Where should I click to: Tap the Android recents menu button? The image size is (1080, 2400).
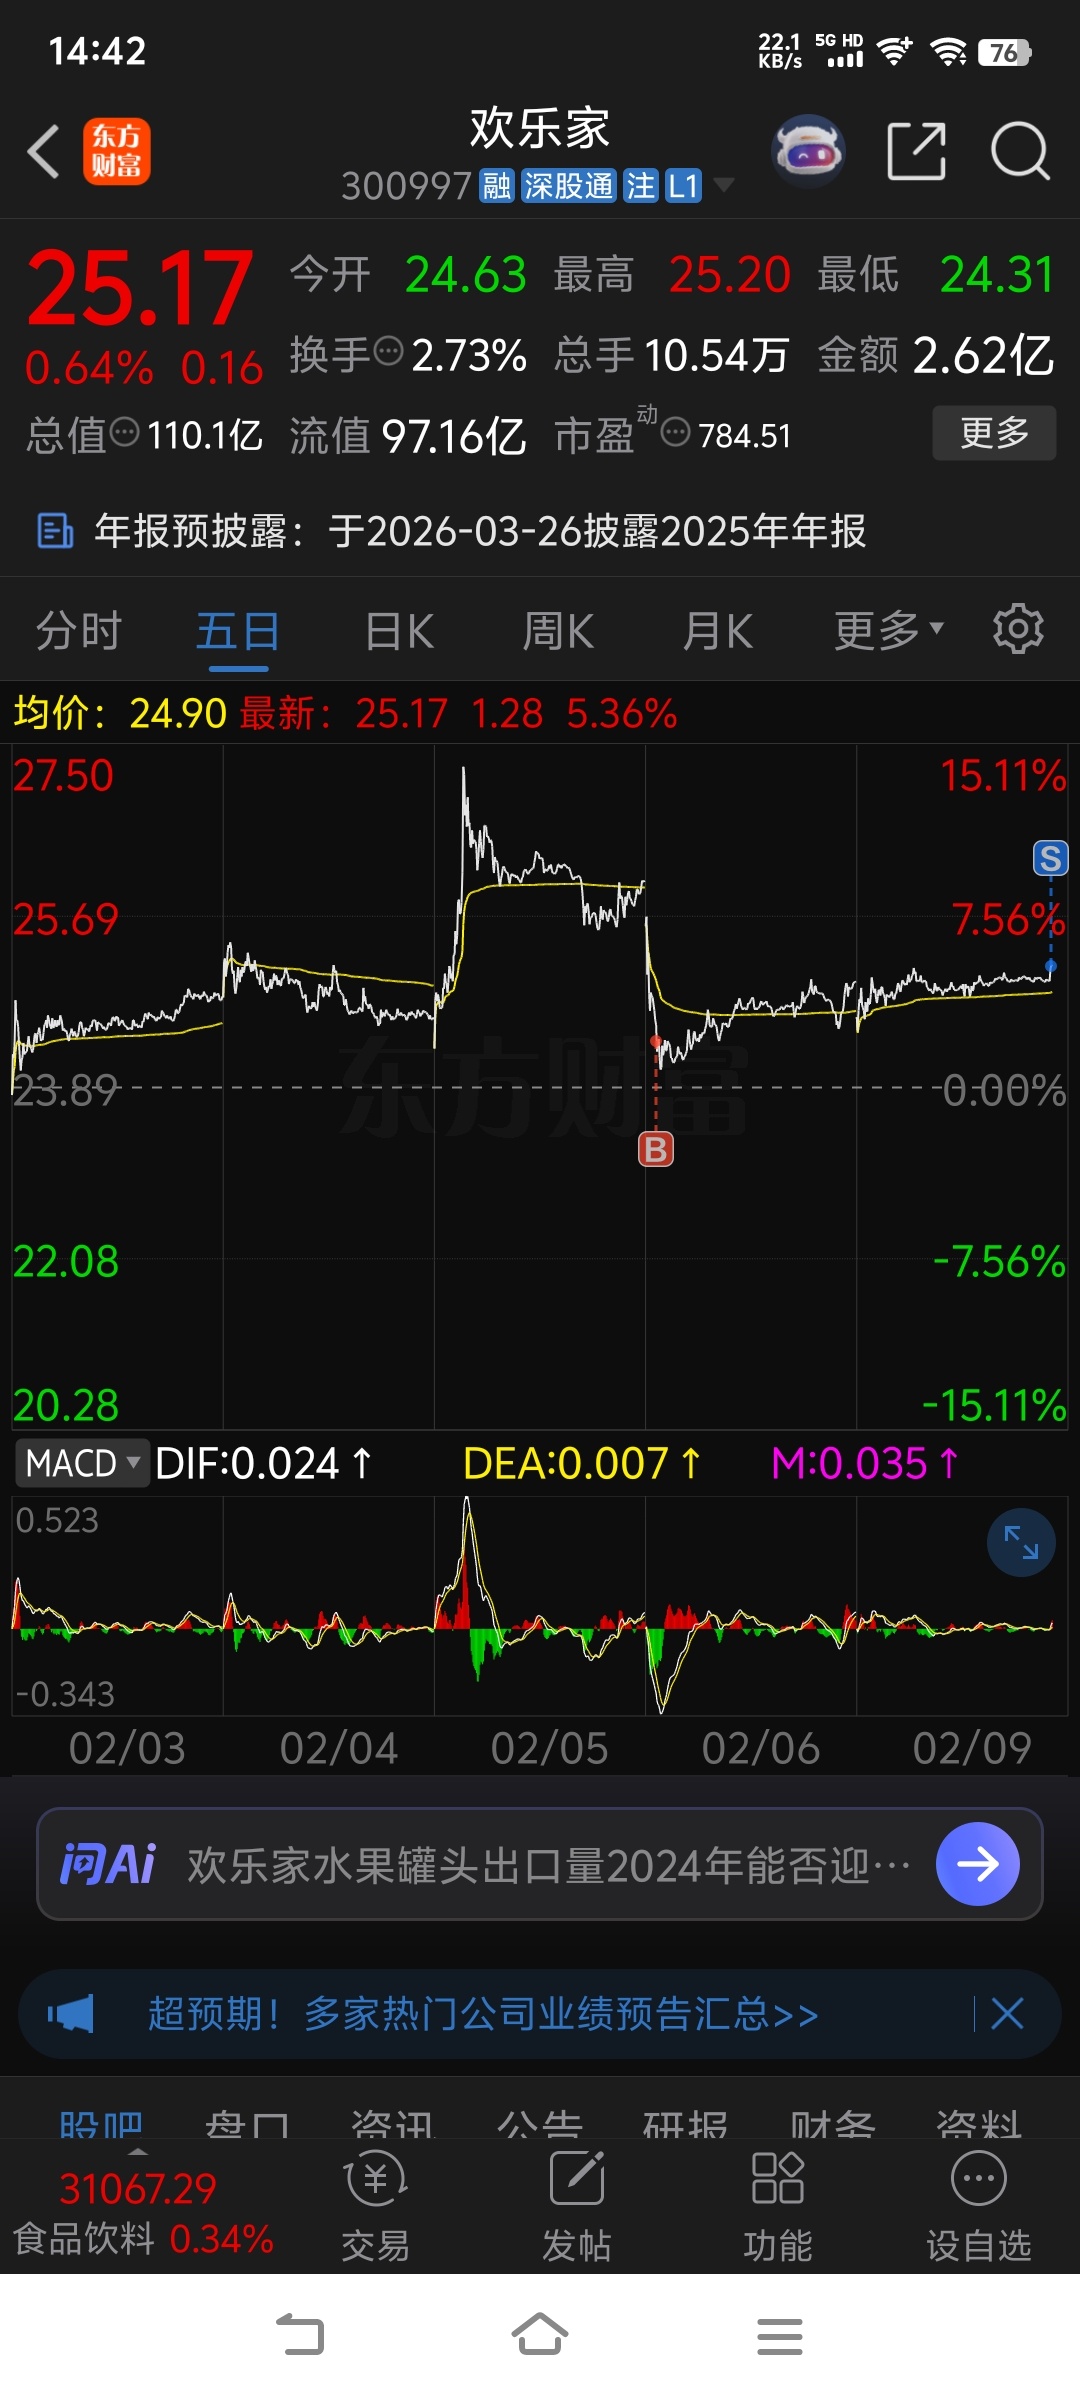point(780,2336)
